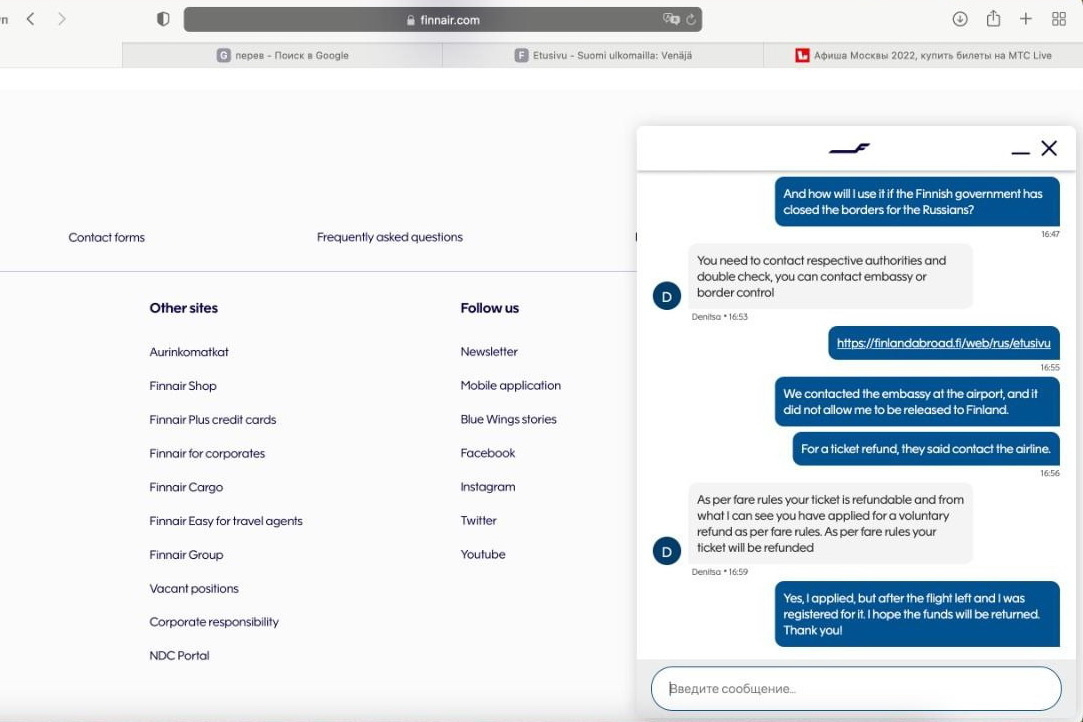Open Finnair Easy for travel agents link
This screenshot has height=722, width=1083.
[226, 521]
